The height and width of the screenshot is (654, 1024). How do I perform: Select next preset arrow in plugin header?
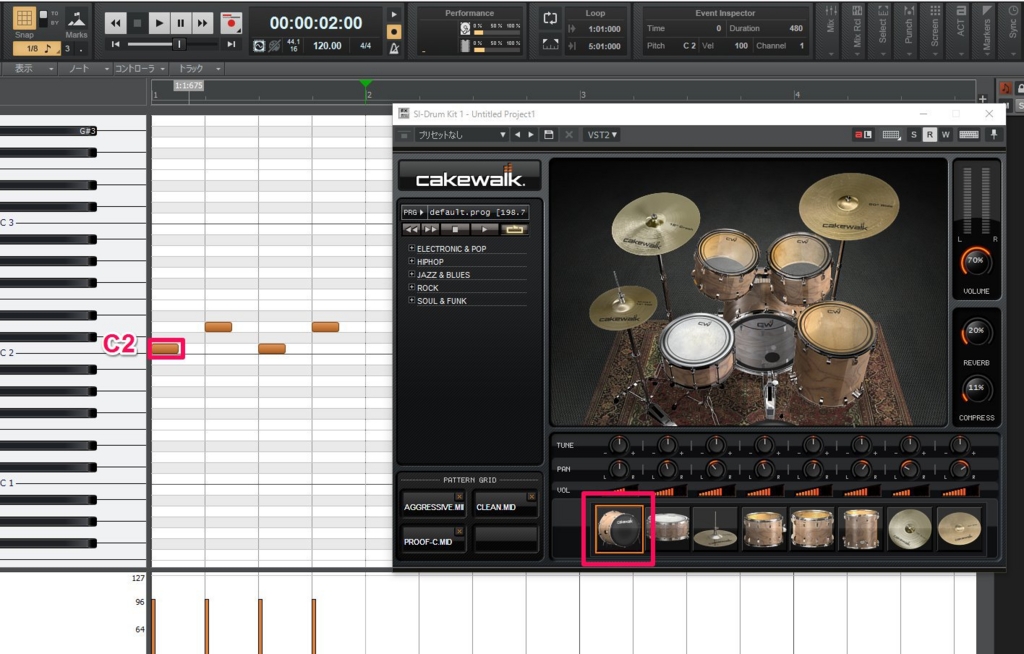click(531, 135)
